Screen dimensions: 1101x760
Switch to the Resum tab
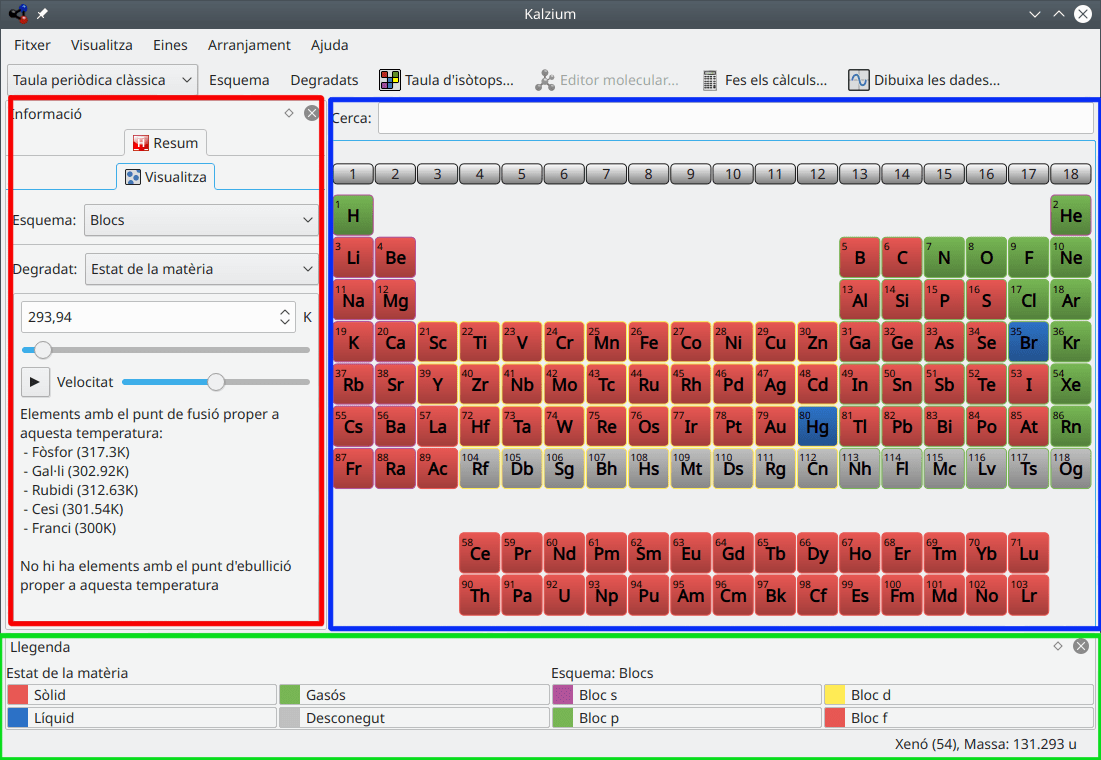click(166, 143)
